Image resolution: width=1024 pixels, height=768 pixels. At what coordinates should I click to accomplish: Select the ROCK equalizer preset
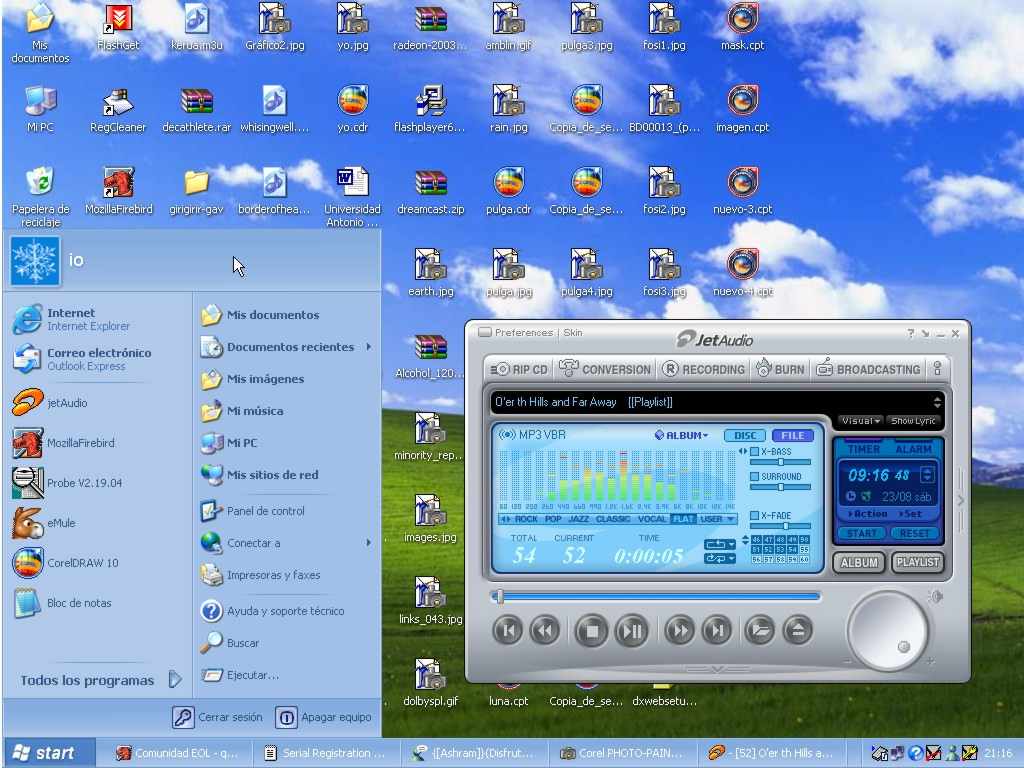point(526,519)
